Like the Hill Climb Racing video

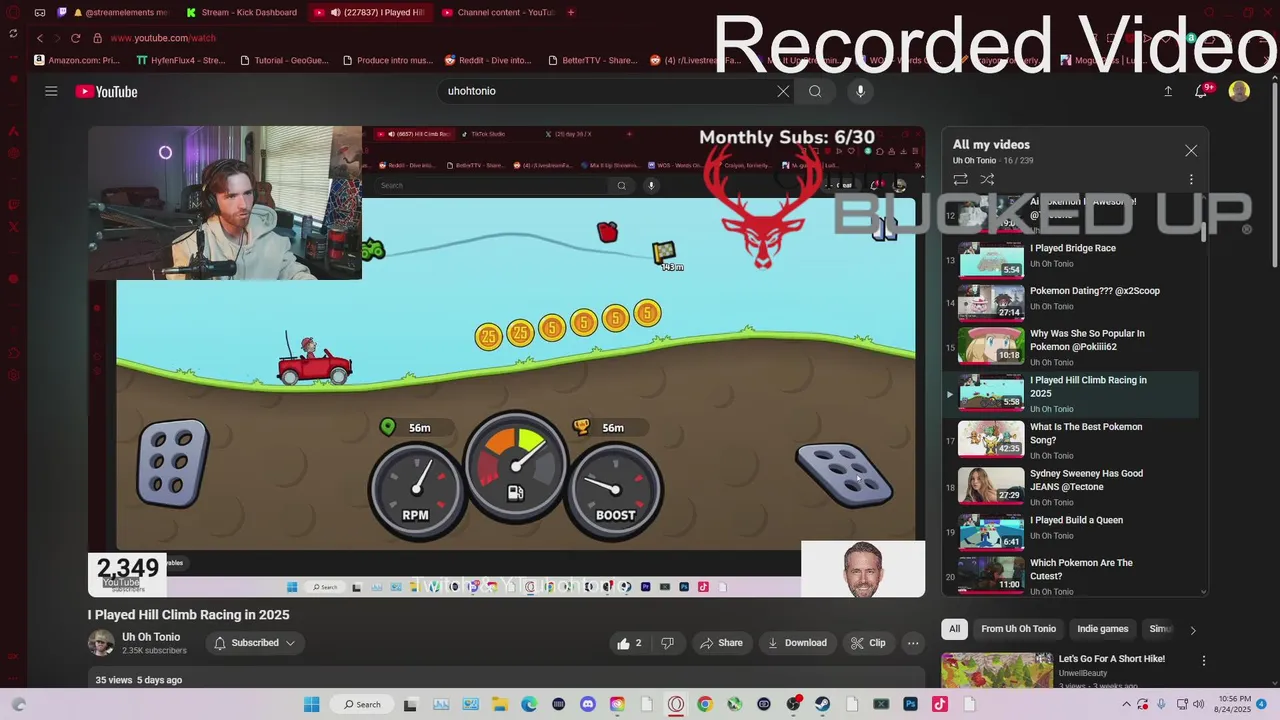630,643
